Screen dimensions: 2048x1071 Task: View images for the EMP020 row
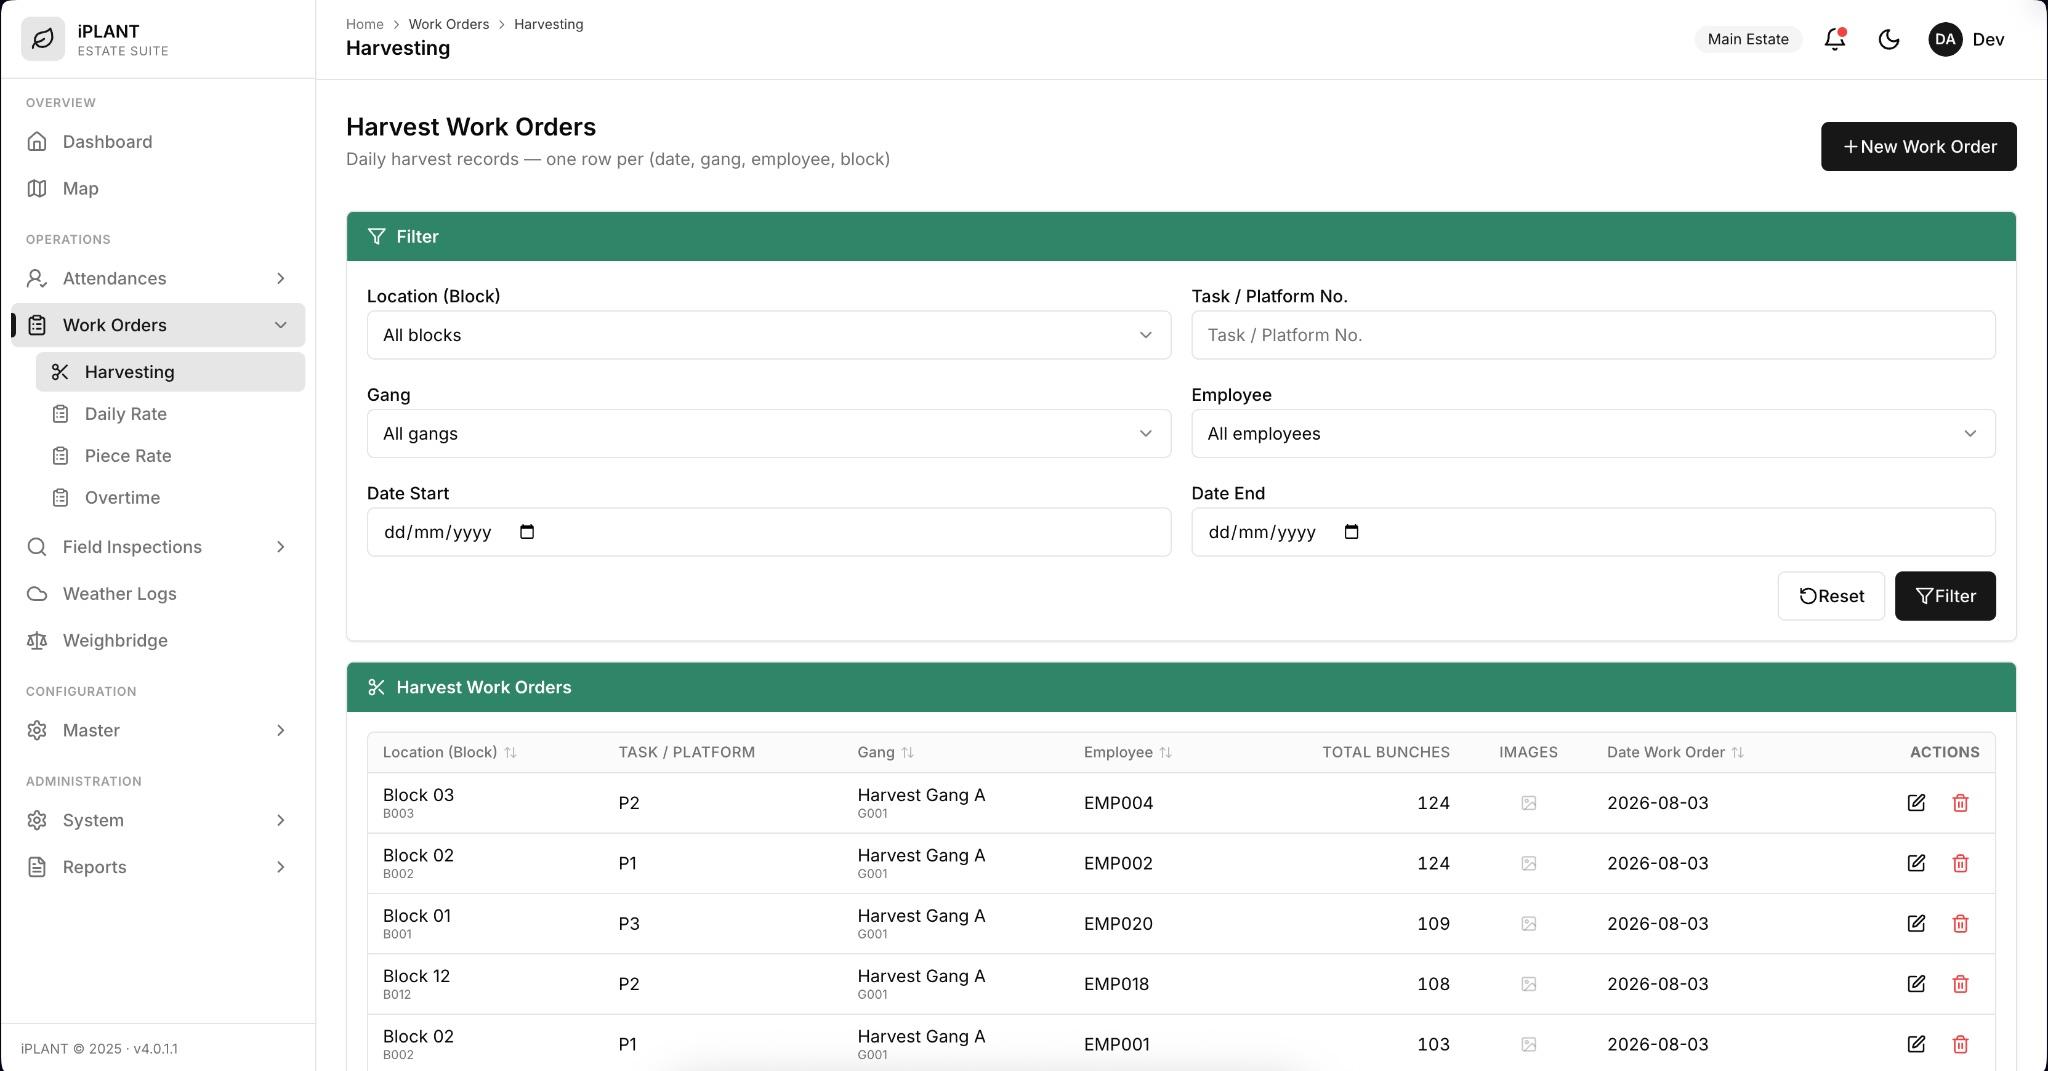point(1528,923)
